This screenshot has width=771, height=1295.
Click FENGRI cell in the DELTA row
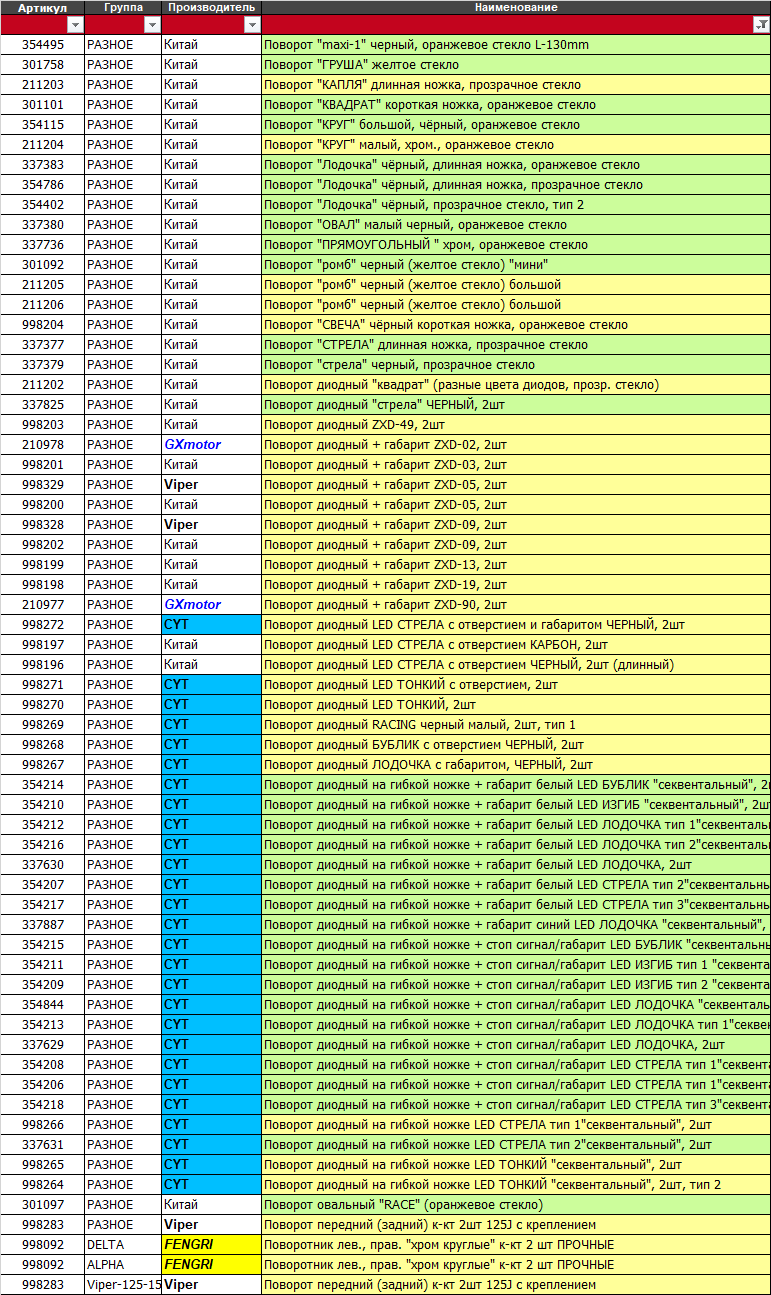tap(211, 1245)
